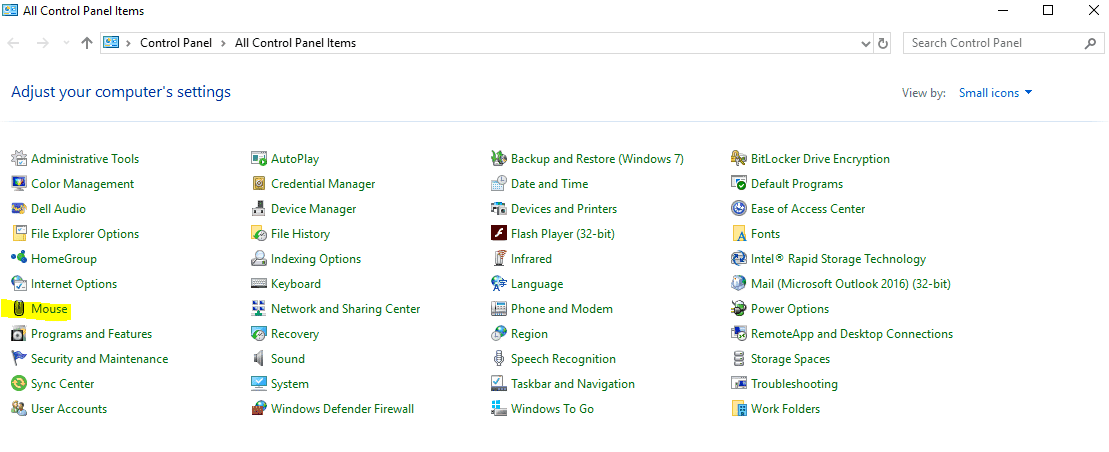1109x452 pixels.
Task: Click the Flash Player red icon
Action: (x=499, y=233)
